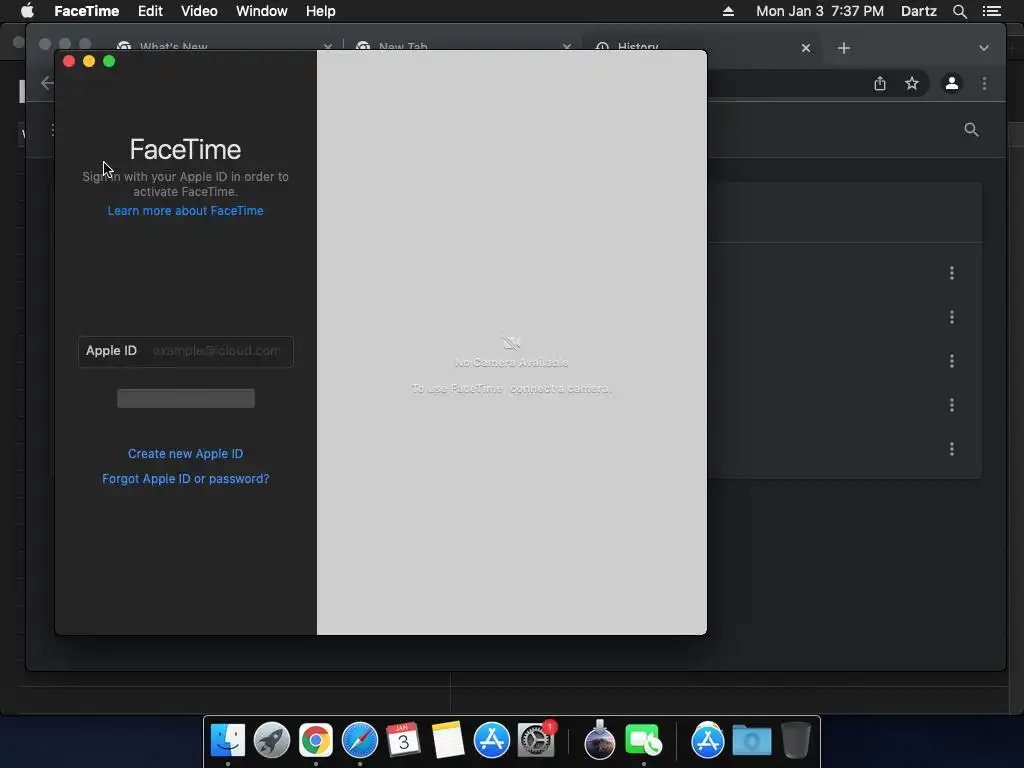Image resolution: width=1024 pixels, height=768 pixels.
Task: Click the search history magnifier icon
Action: (x=971, y=130)
